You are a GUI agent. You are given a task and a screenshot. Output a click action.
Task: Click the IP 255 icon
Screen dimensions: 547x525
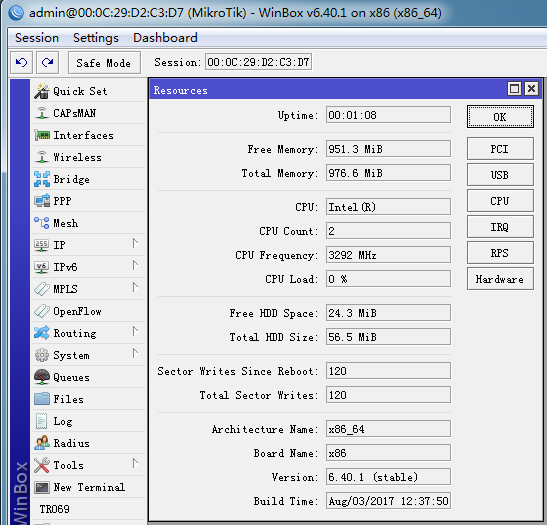(x=42, y=245)
